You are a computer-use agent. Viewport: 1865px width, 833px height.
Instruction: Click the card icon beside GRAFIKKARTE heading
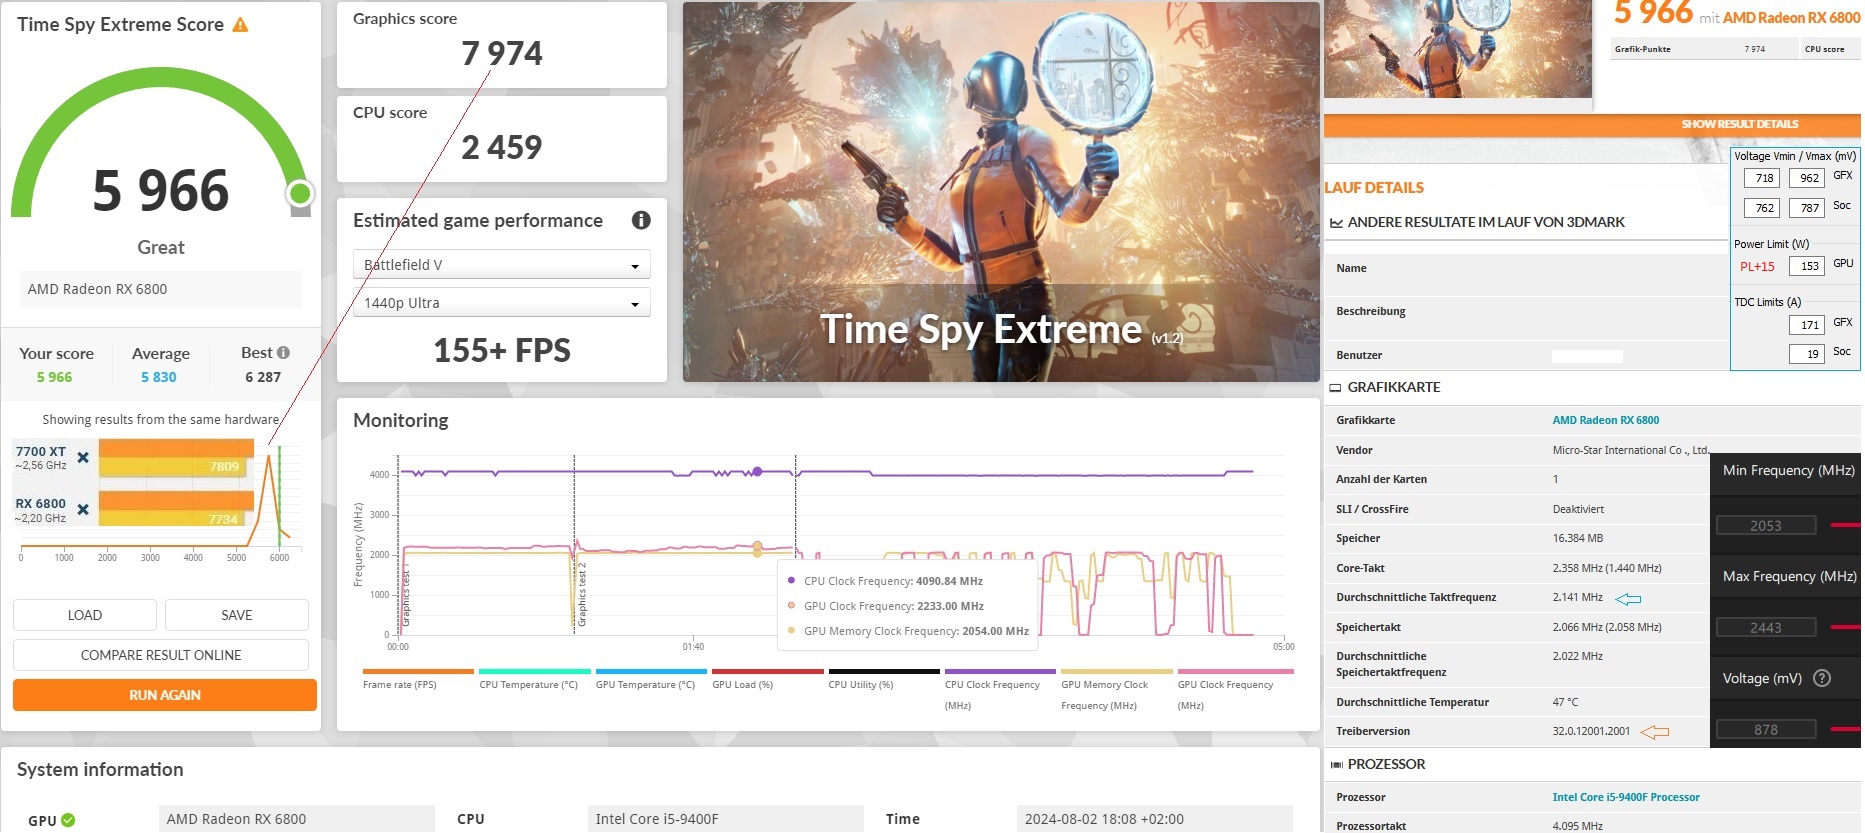(1335, 388)
